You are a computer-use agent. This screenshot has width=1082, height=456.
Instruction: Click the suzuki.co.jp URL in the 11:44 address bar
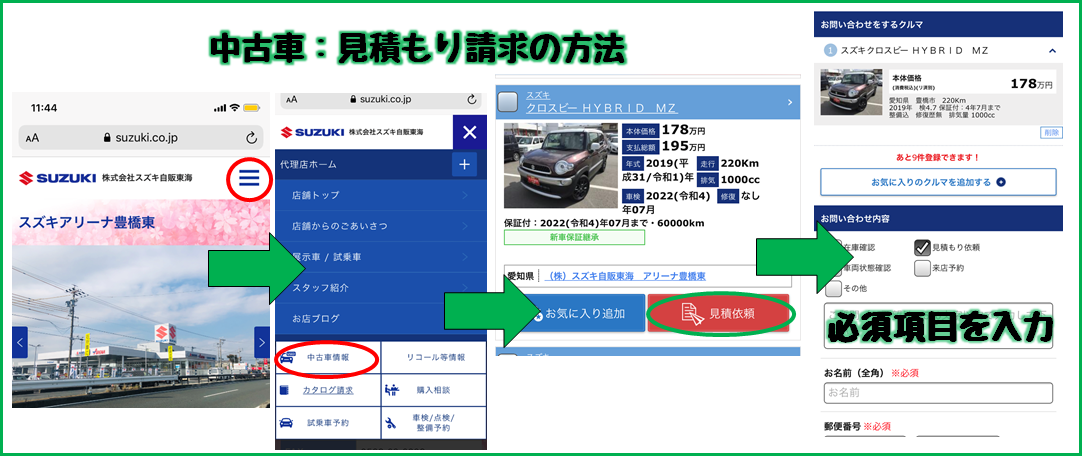point(145,137)
